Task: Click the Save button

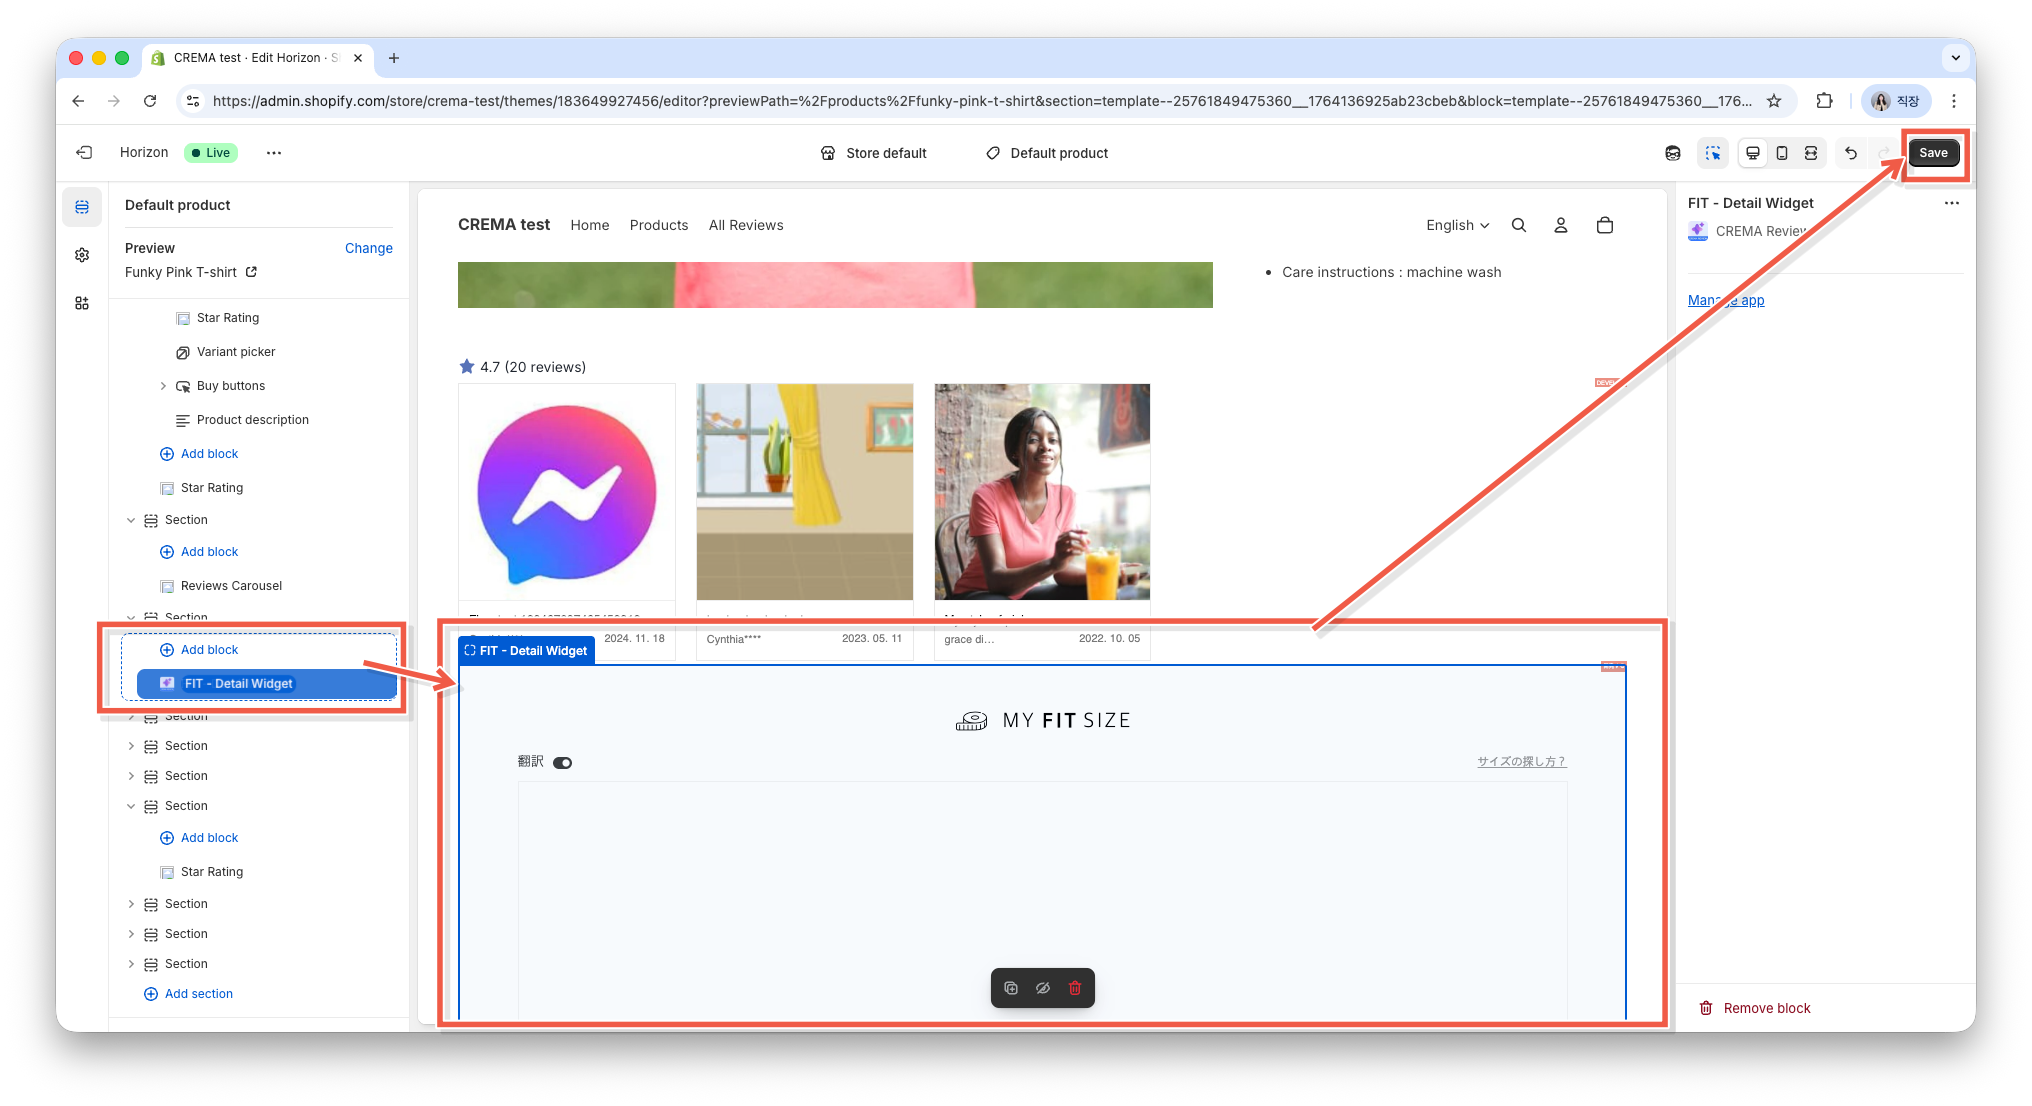Action: pos(1933,153)
